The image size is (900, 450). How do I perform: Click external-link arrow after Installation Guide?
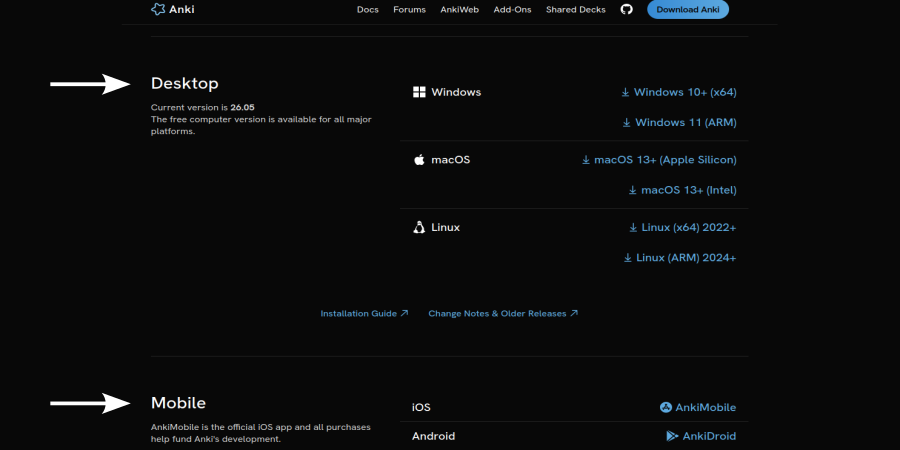[x=404, y=313]
